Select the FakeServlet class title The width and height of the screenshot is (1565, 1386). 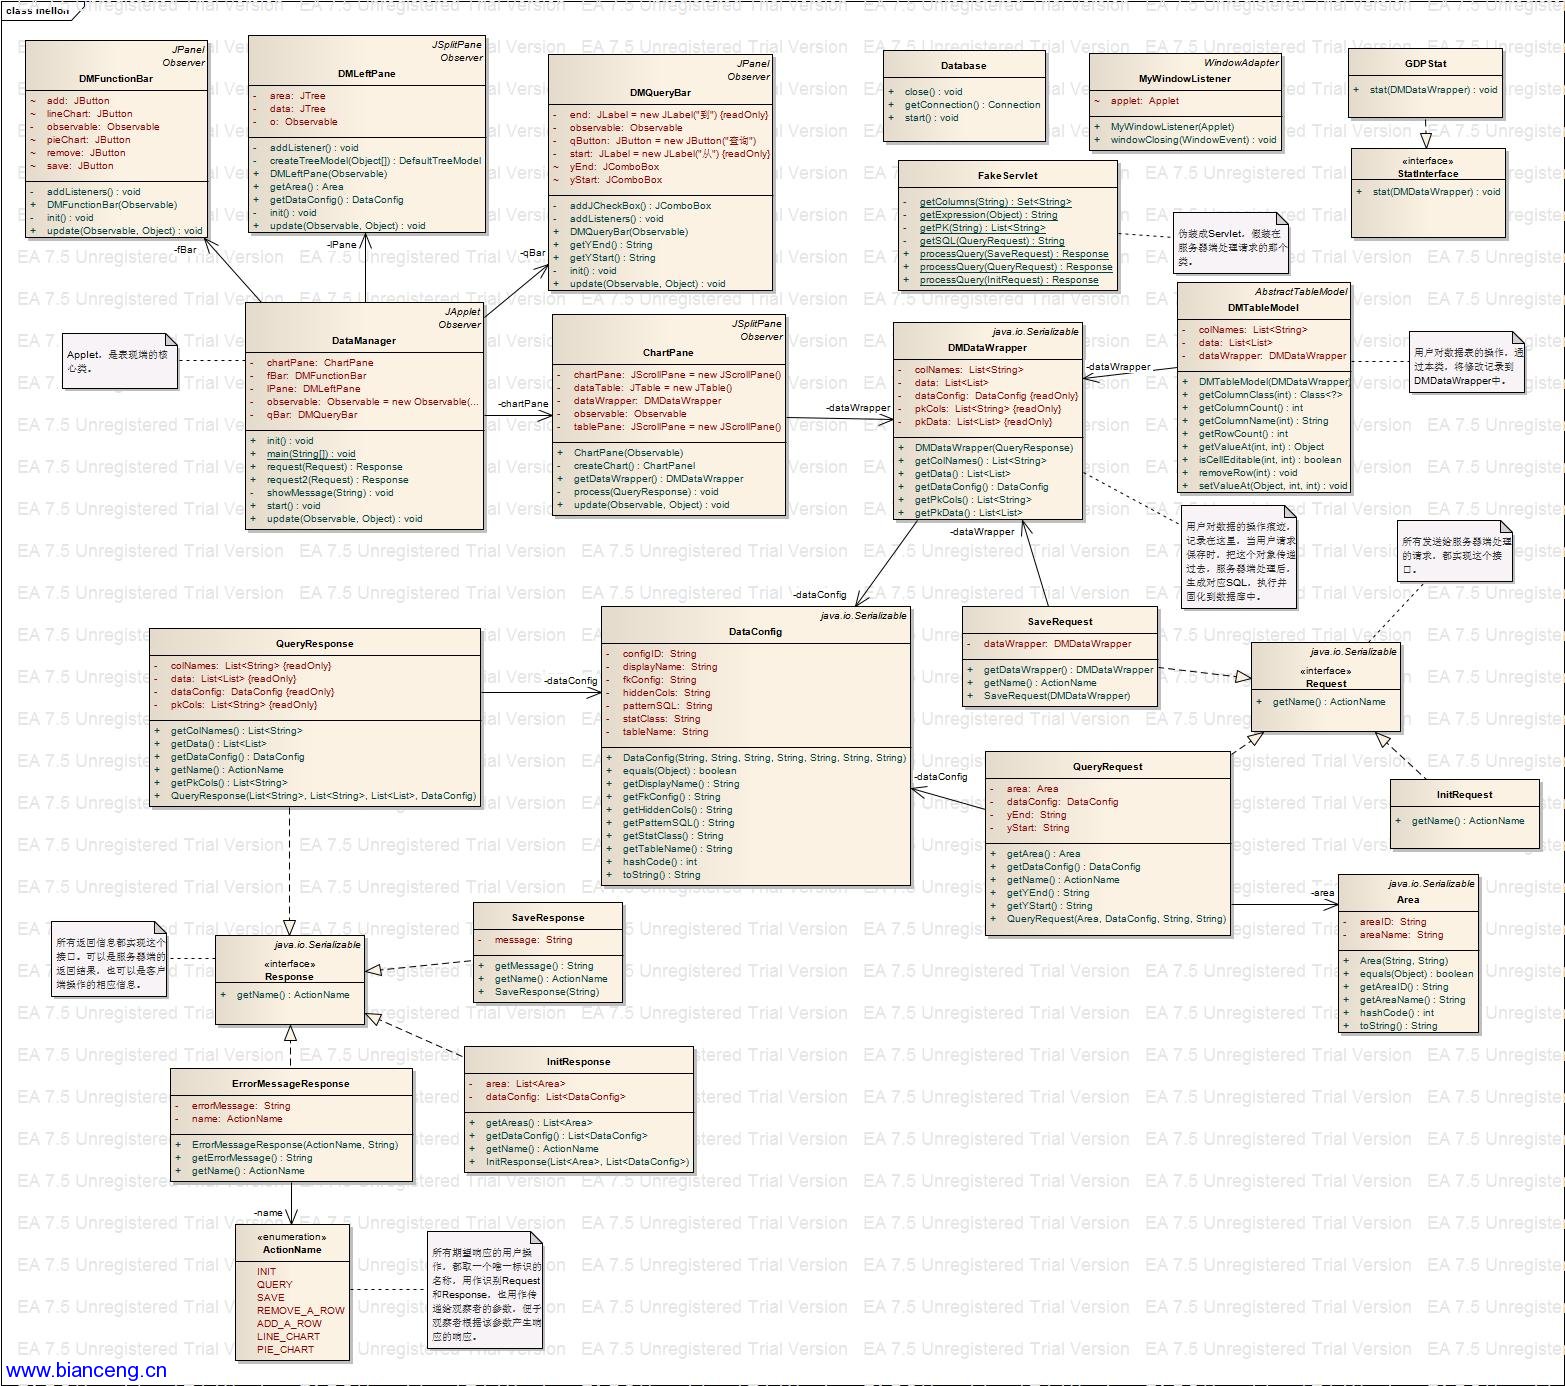[1007, 176]
